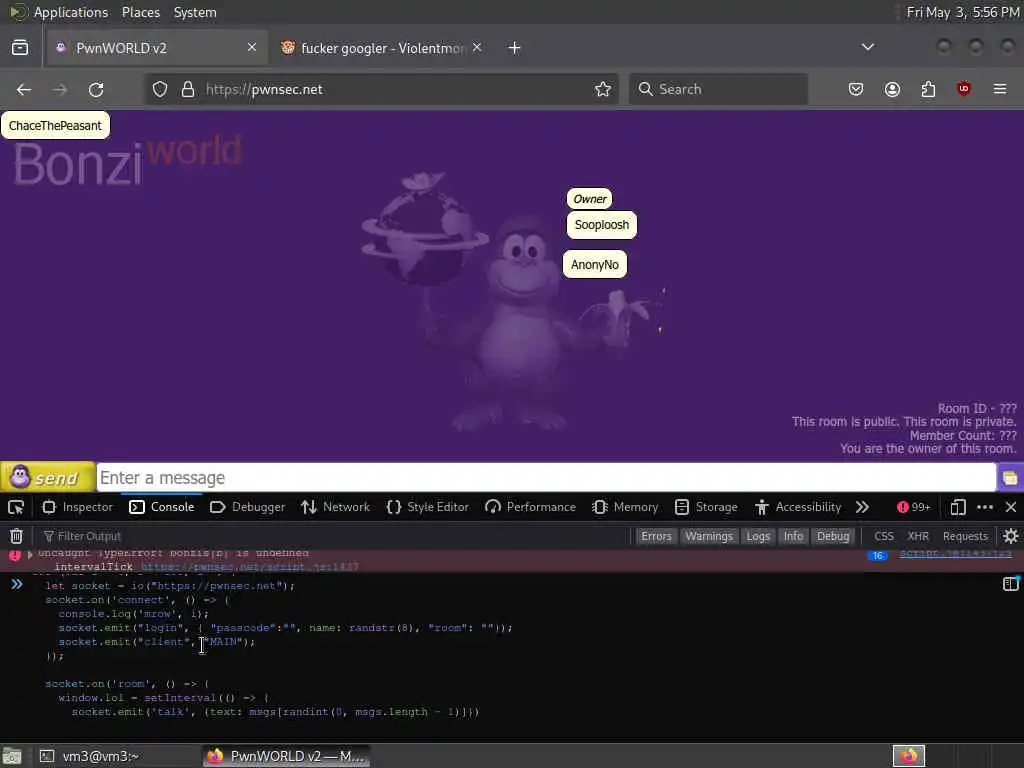Screen dimensions: 1024x768
Task: Open the script.js source link
Action: [955, 554]
